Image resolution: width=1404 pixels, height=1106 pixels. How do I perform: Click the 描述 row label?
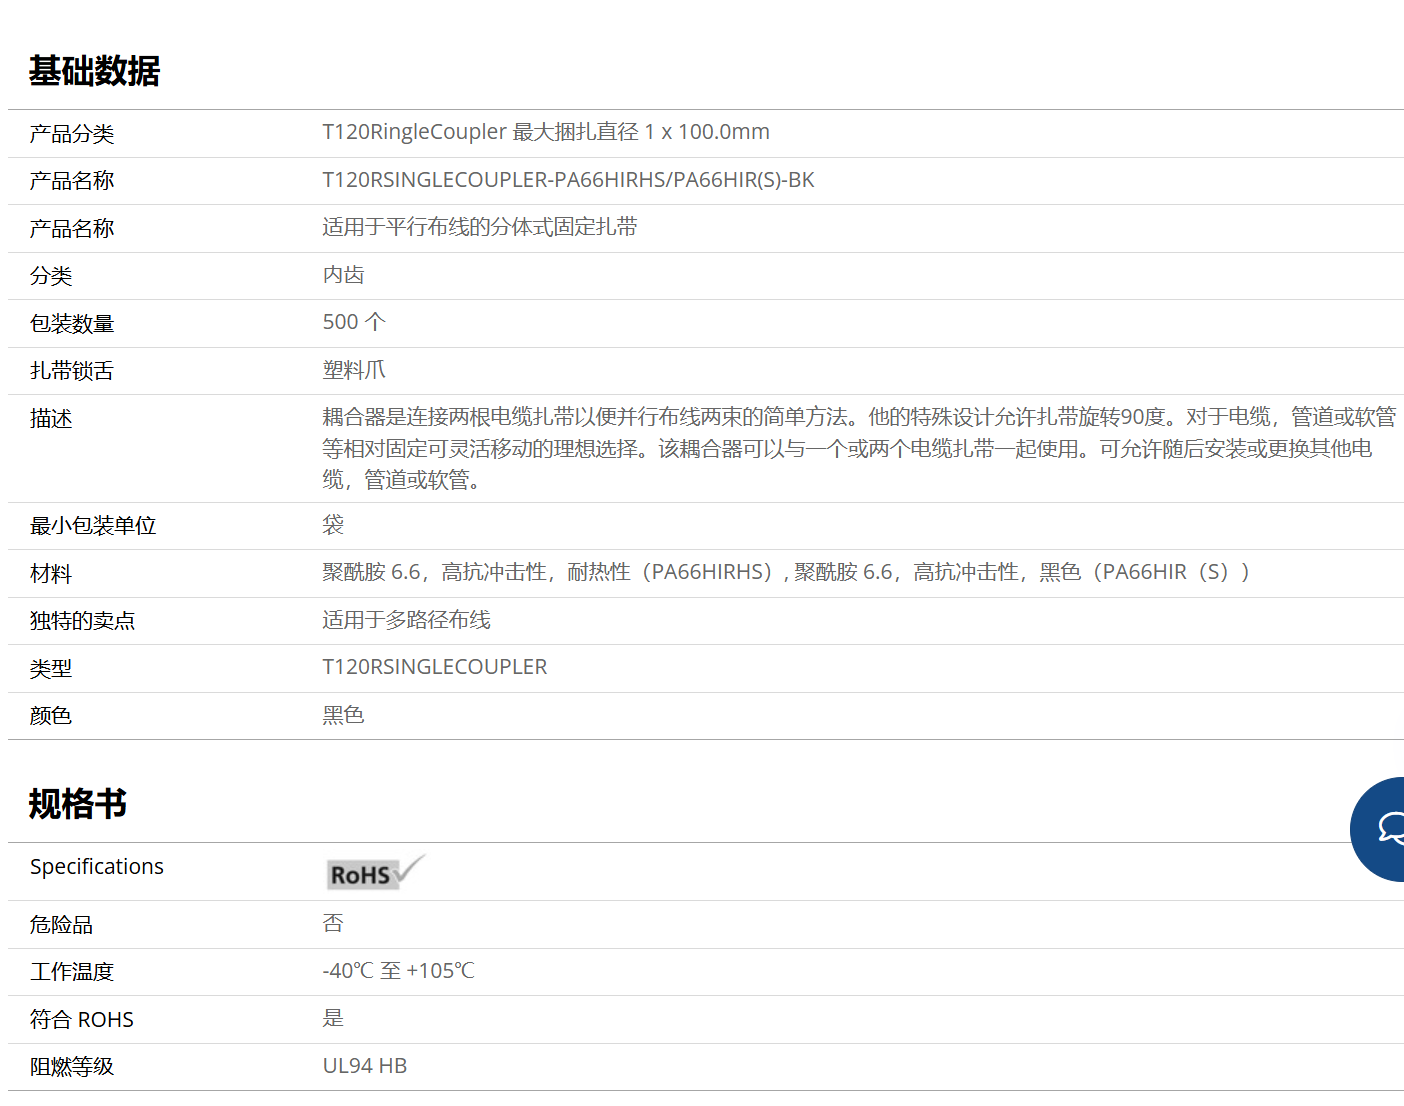coord(51,419)
